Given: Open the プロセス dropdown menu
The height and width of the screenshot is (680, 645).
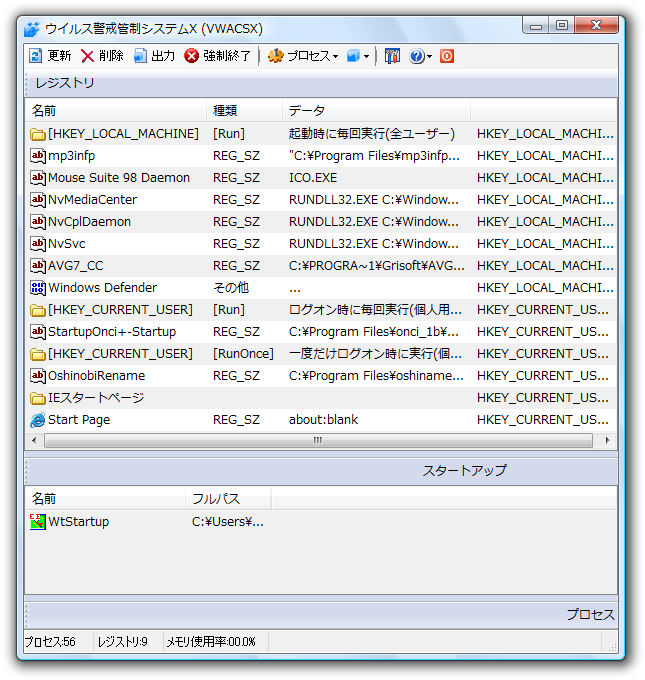Looking at the screenshot, I should [x=302, y=56].
